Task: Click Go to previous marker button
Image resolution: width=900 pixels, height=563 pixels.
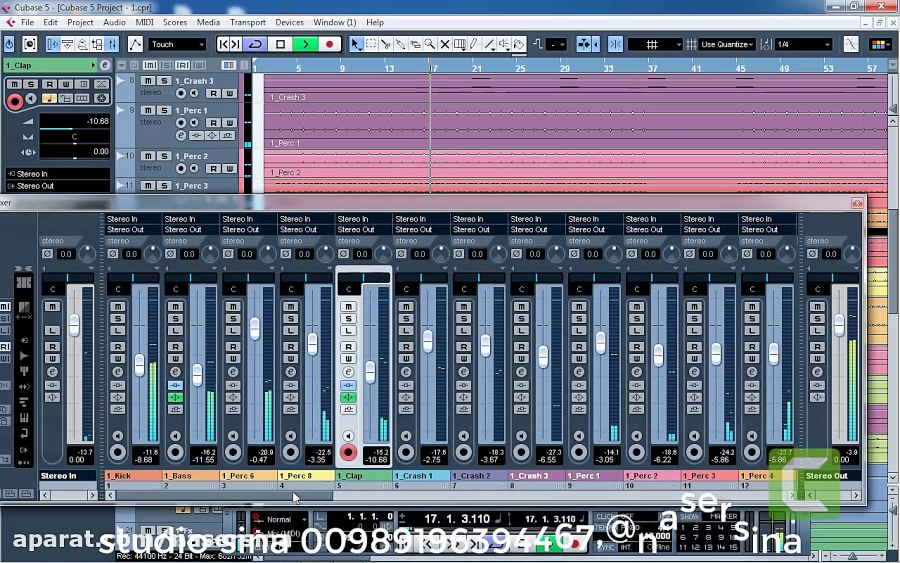Action: [223, 44]
